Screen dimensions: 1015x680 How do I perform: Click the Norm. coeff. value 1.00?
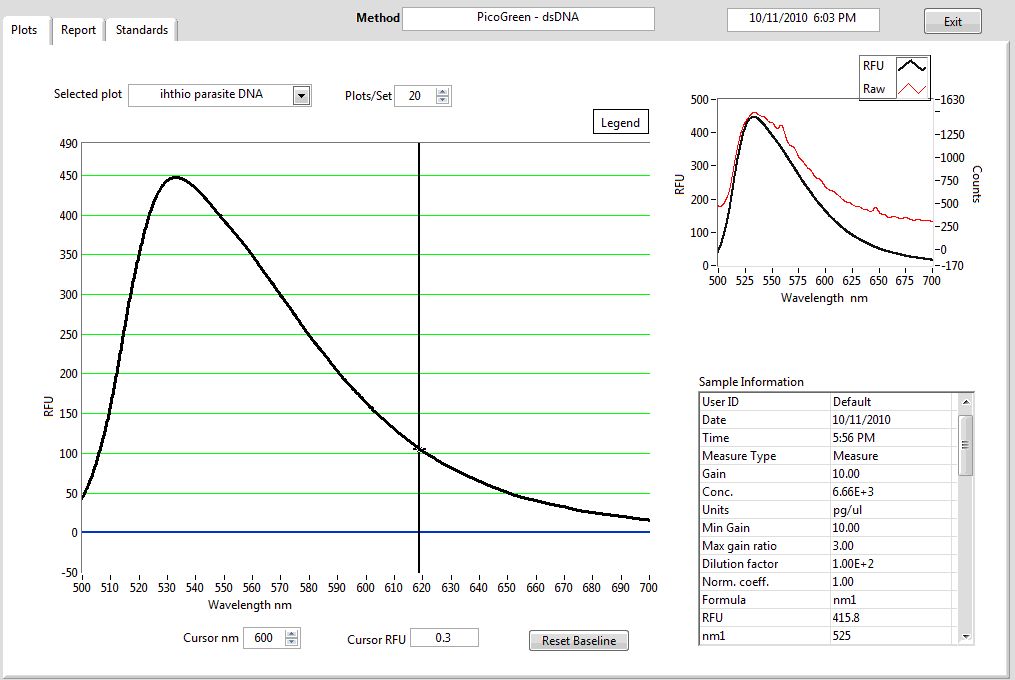click(843, 582)
